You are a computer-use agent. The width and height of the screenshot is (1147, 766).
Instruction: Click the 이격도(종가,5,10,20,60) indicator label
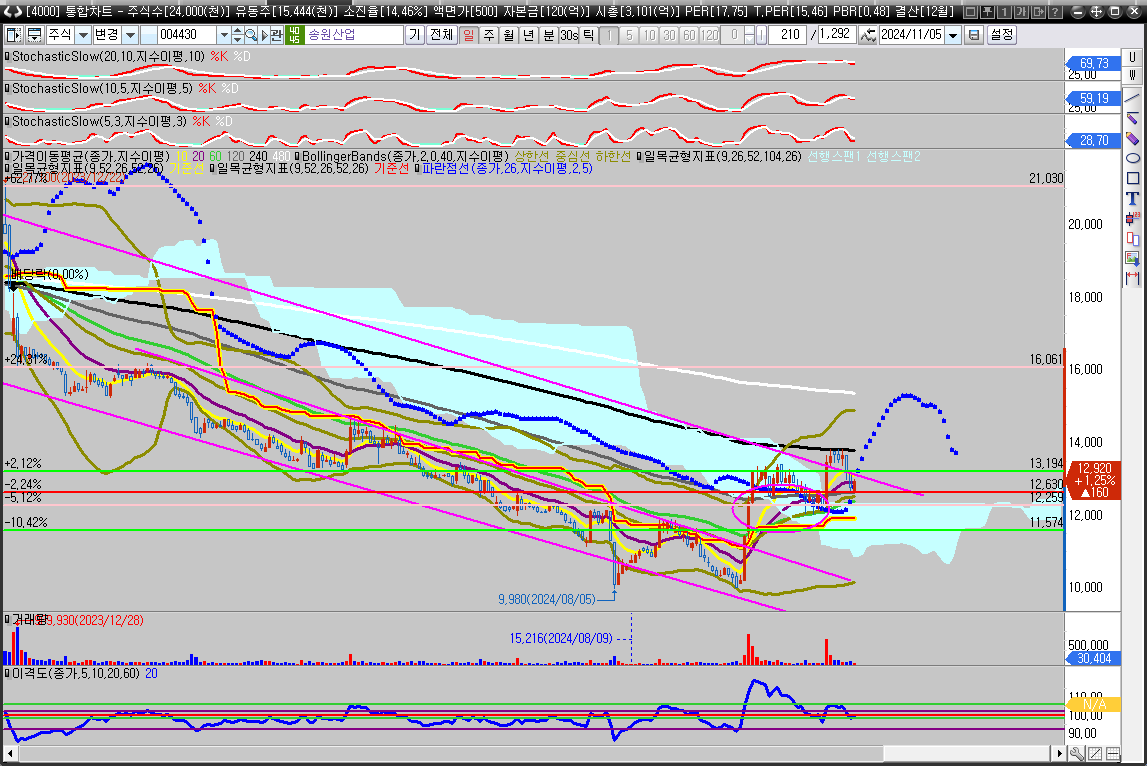tap(75, 673)
